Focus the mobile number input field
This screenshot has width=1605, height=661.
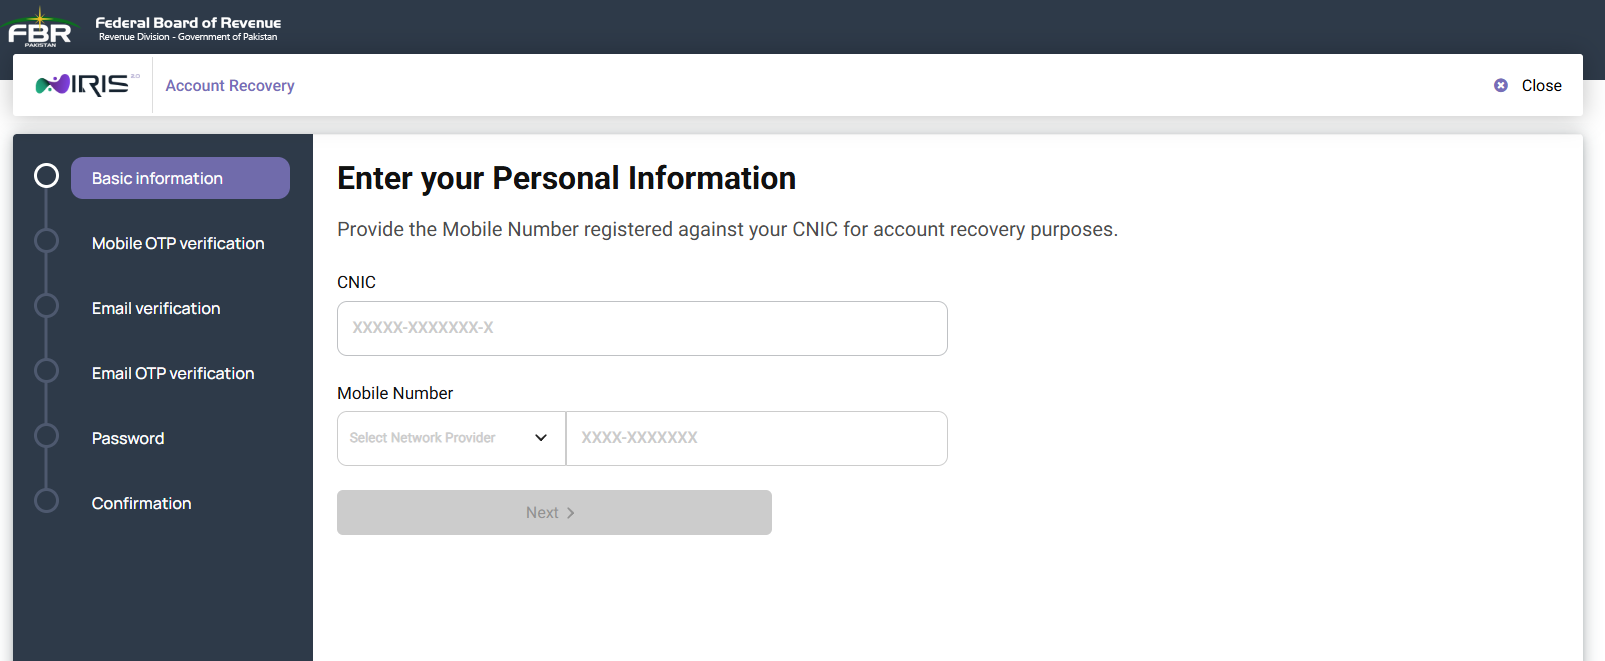click(757, 438)
